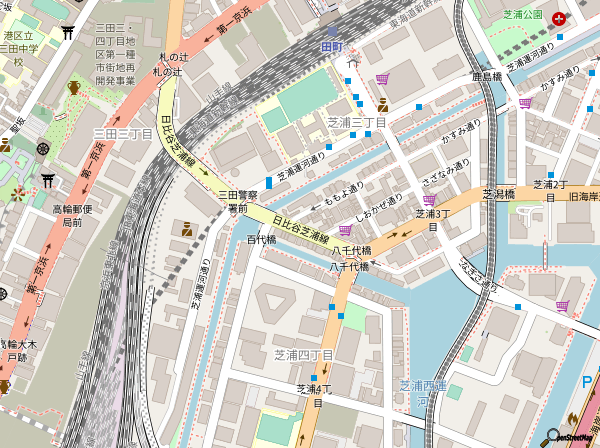Click the shopping cart icon beside Tamachi station
This screenshot has height=448, width=600.
382,80
